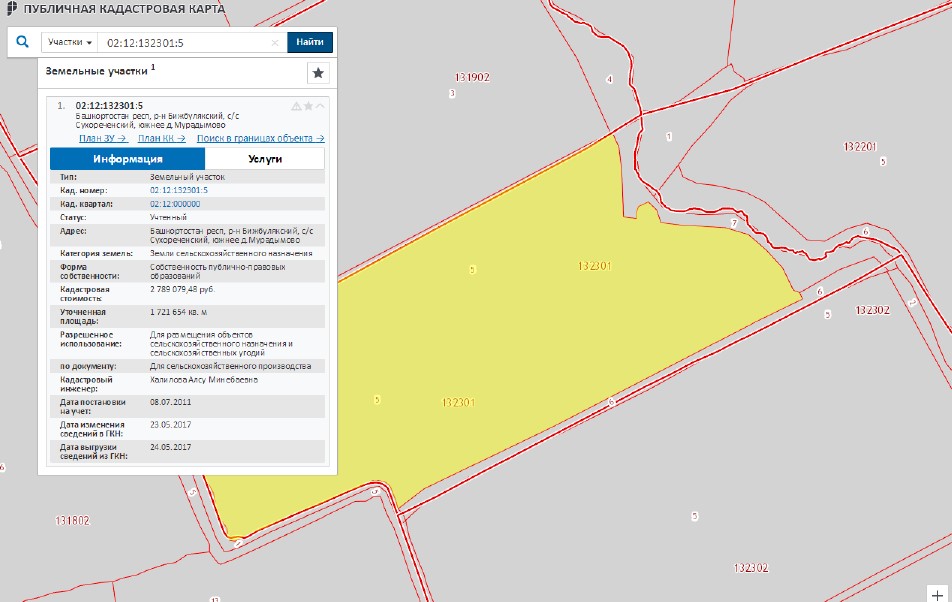Clear the search field with the X
Viewport: 952px width, 602px height.
point(275,43)
